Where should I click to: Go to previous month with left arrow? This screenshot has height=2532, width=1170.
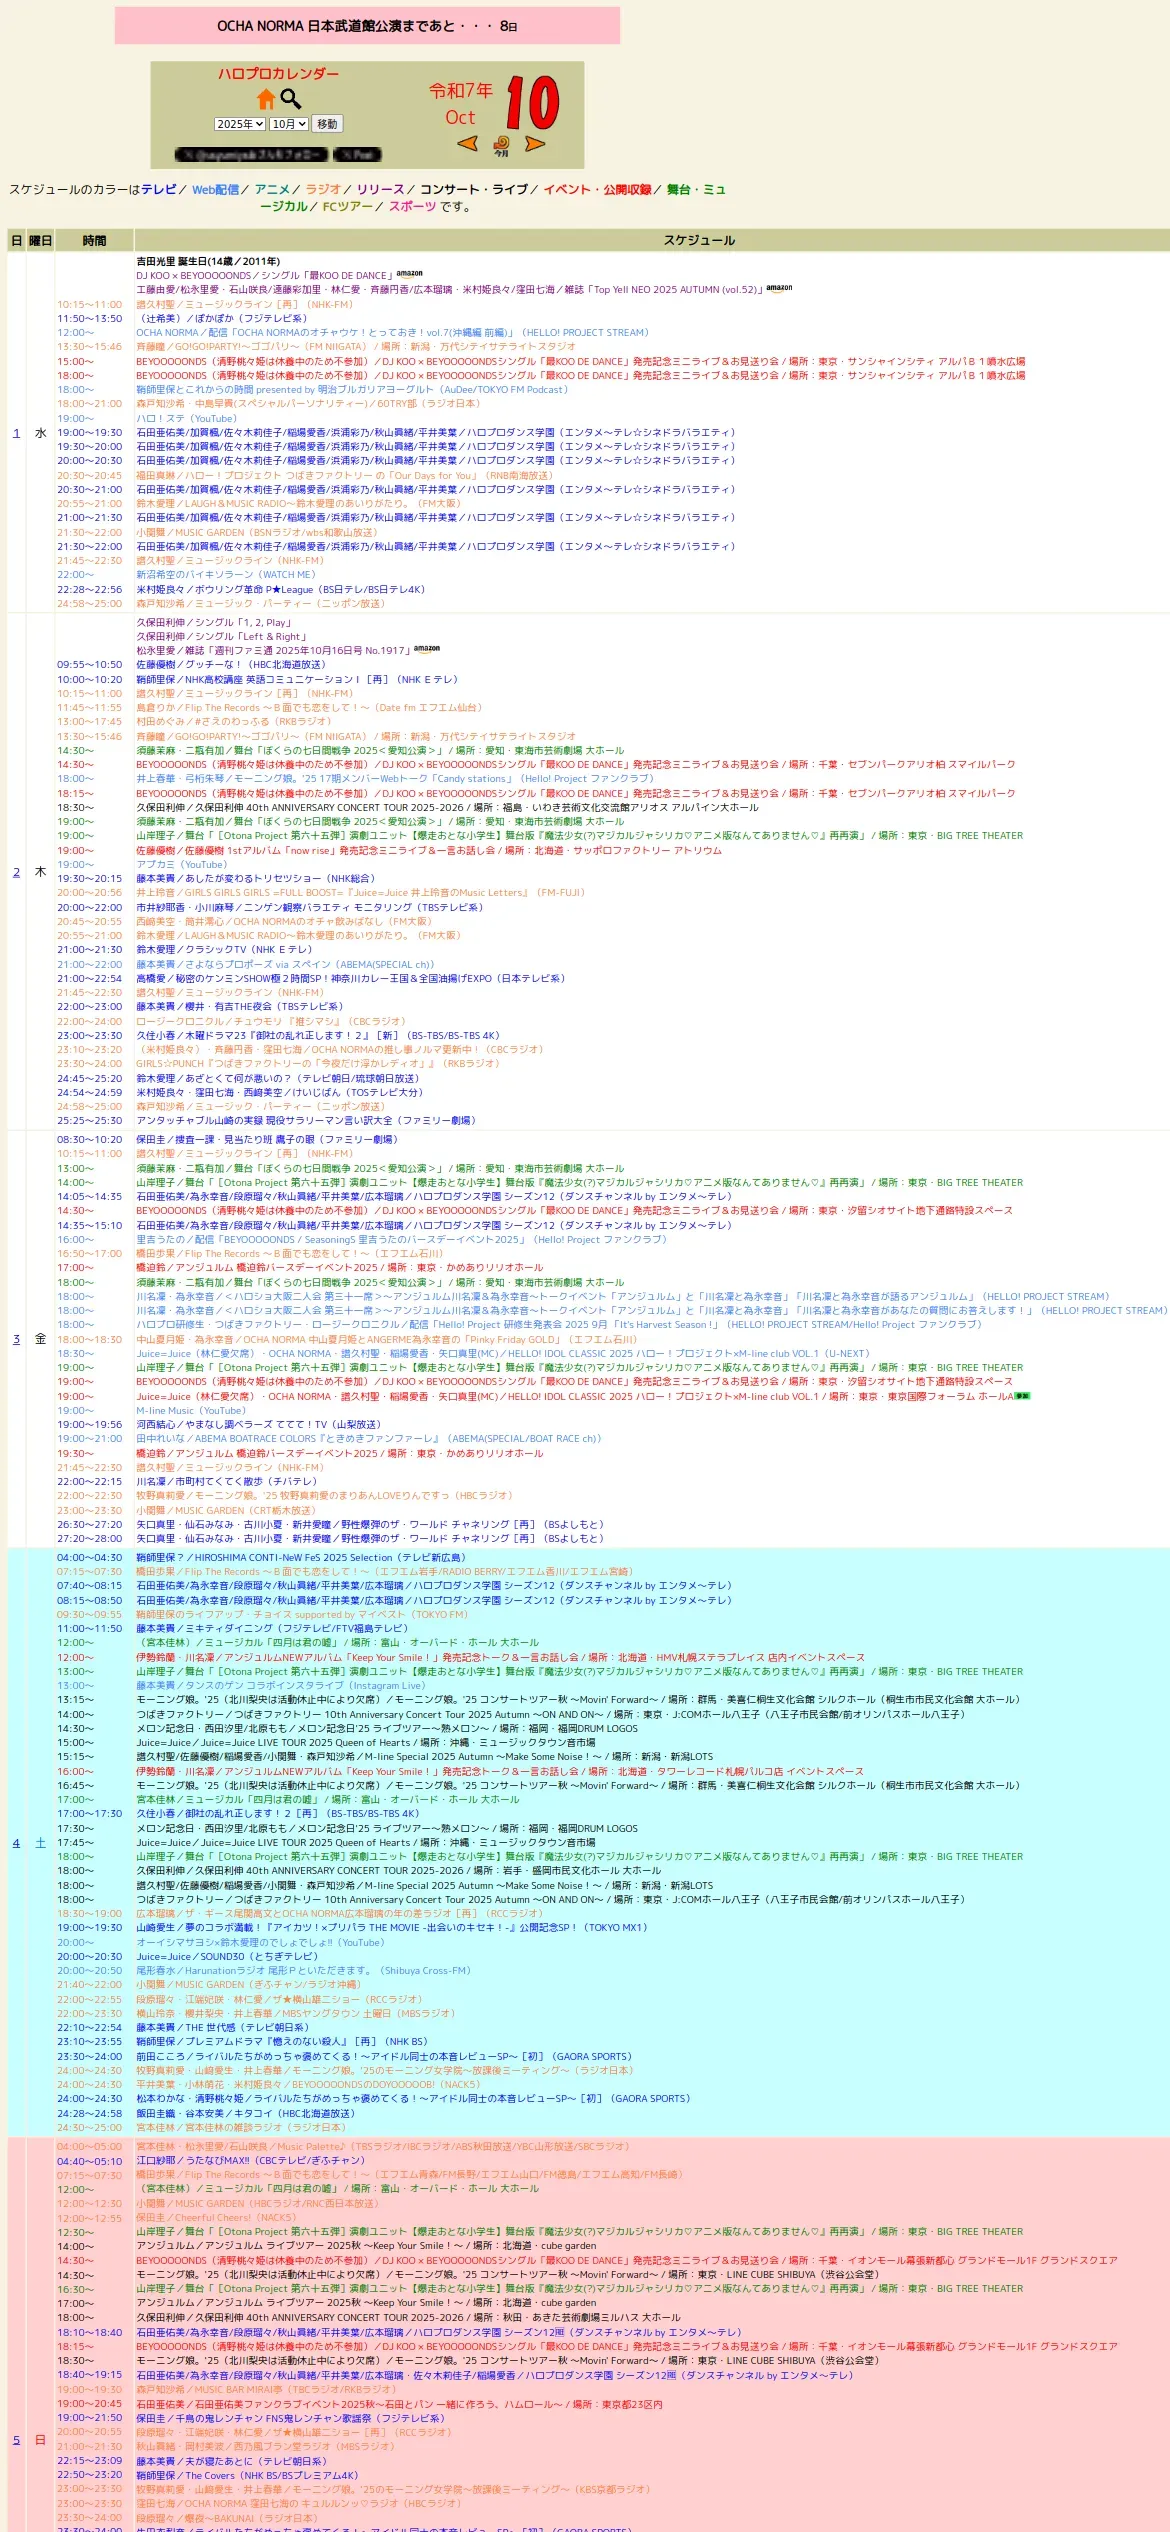click(467, 143)
